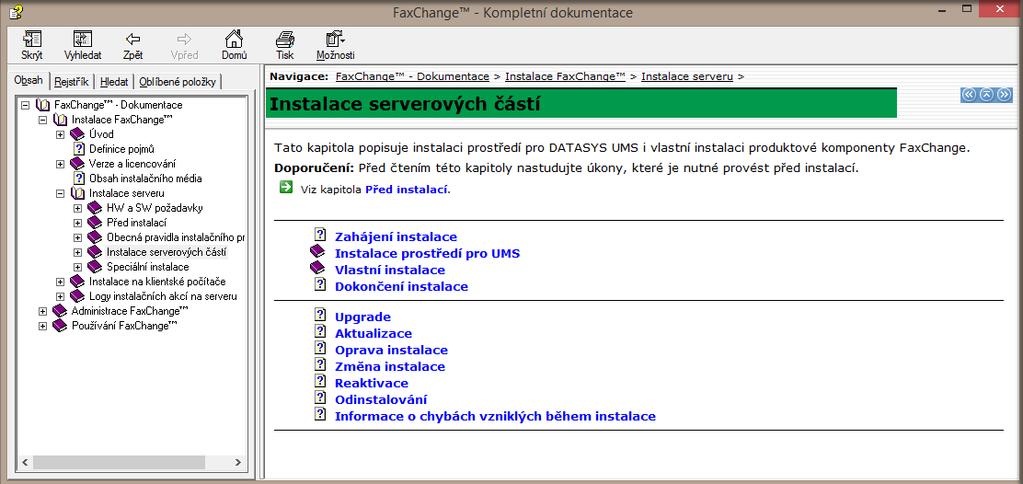The height and width of the screenshot is (484, 1023).
Task: Expand the Před instalací tree node
Action: (x=78, y=222)
